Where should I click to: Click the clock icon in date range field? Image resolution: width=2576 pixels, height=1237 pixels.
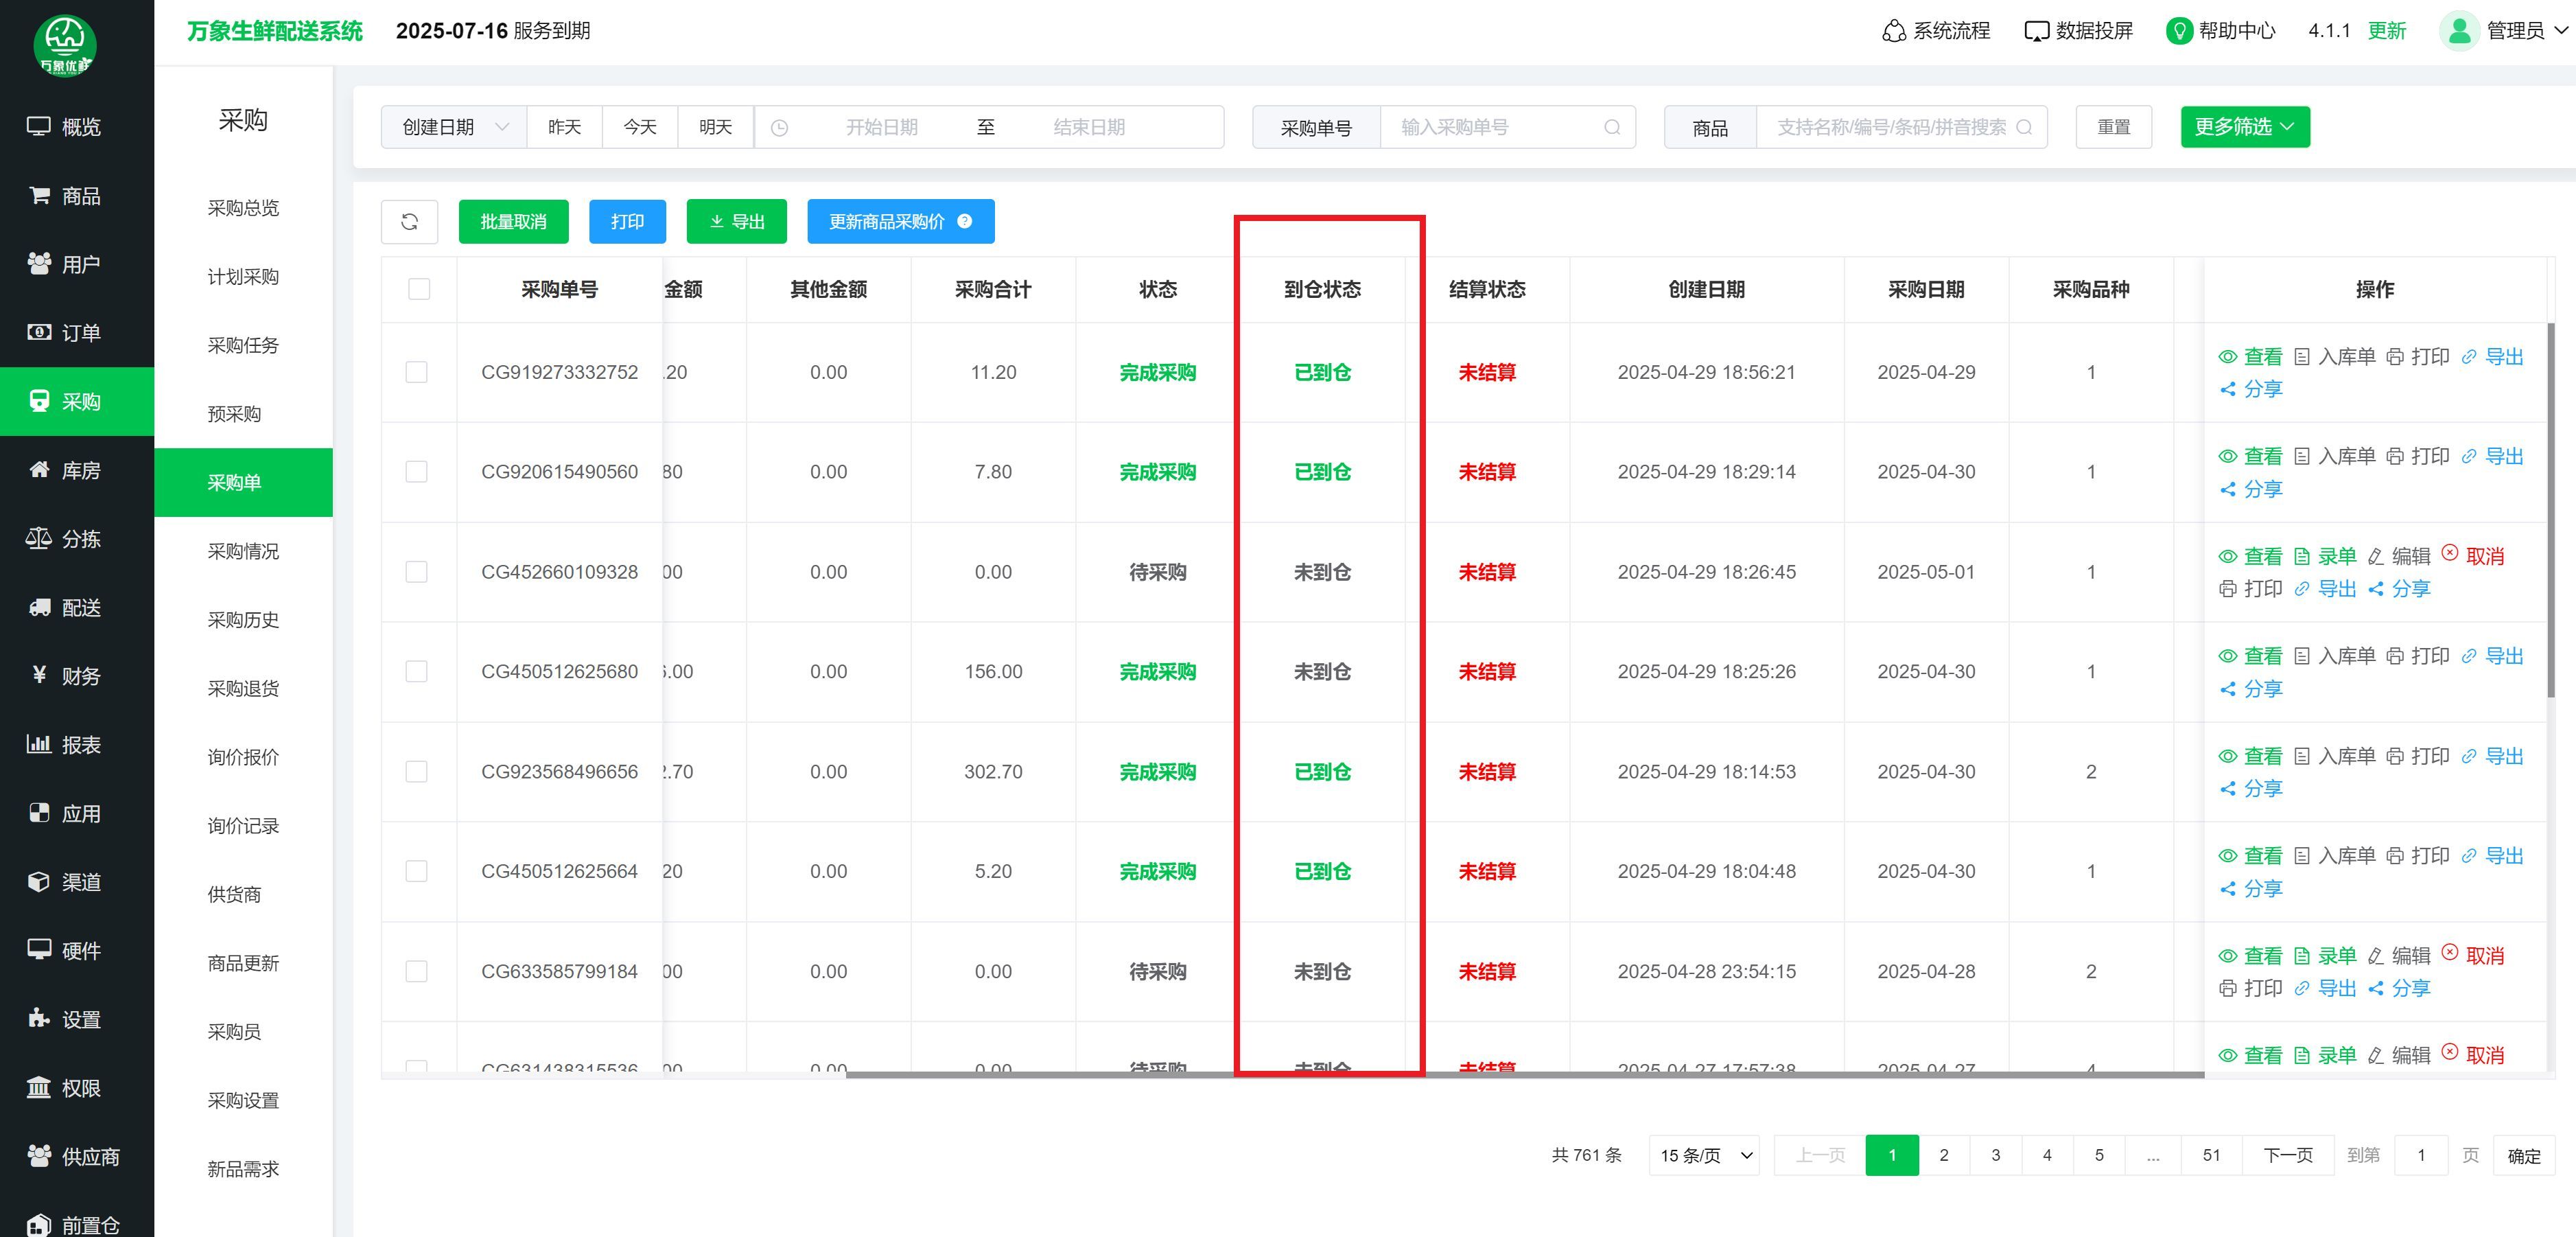[780, 128]
